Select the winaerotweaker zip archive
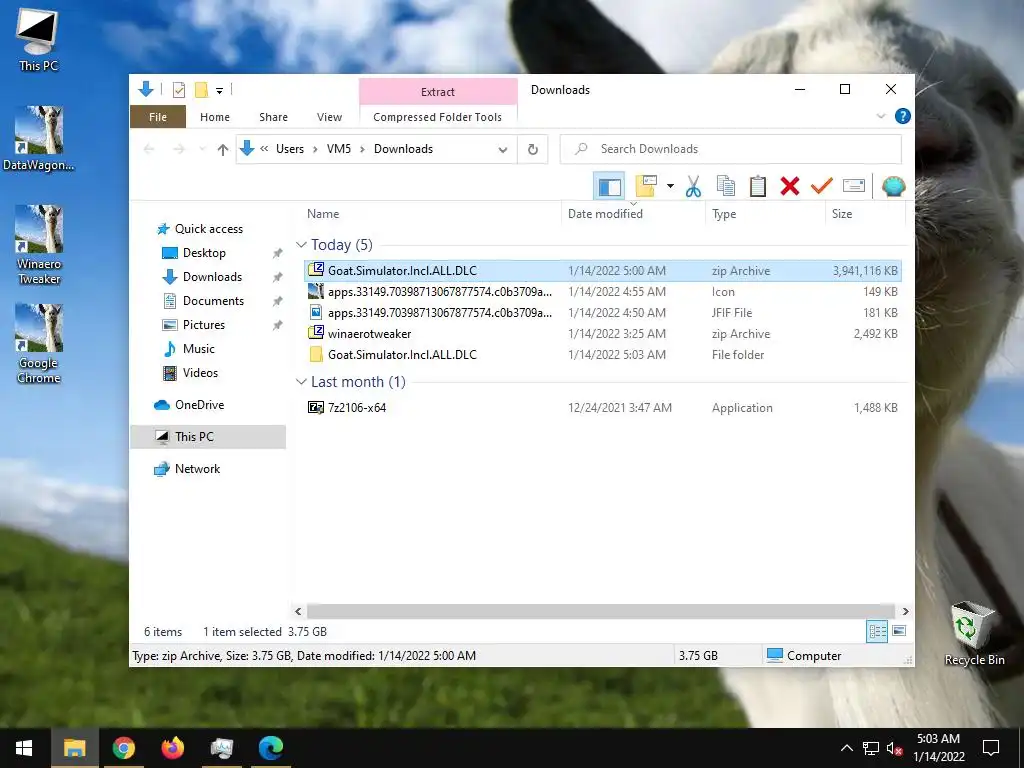 tap(603, 333)
